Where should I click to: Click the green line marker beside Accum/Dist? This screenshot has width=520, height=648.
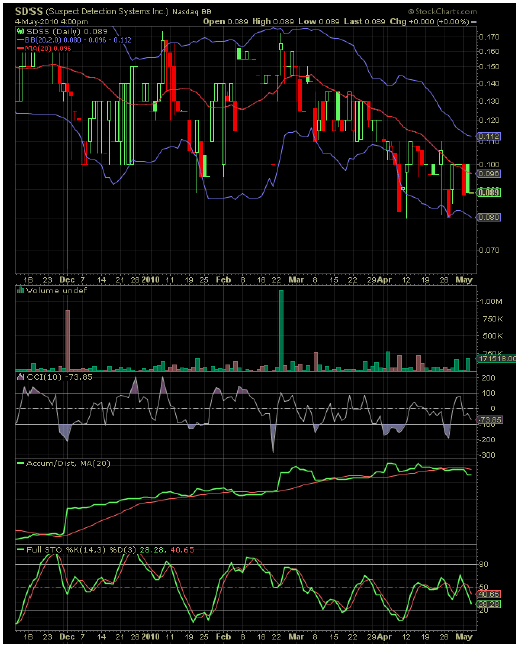tap(20, 463)
